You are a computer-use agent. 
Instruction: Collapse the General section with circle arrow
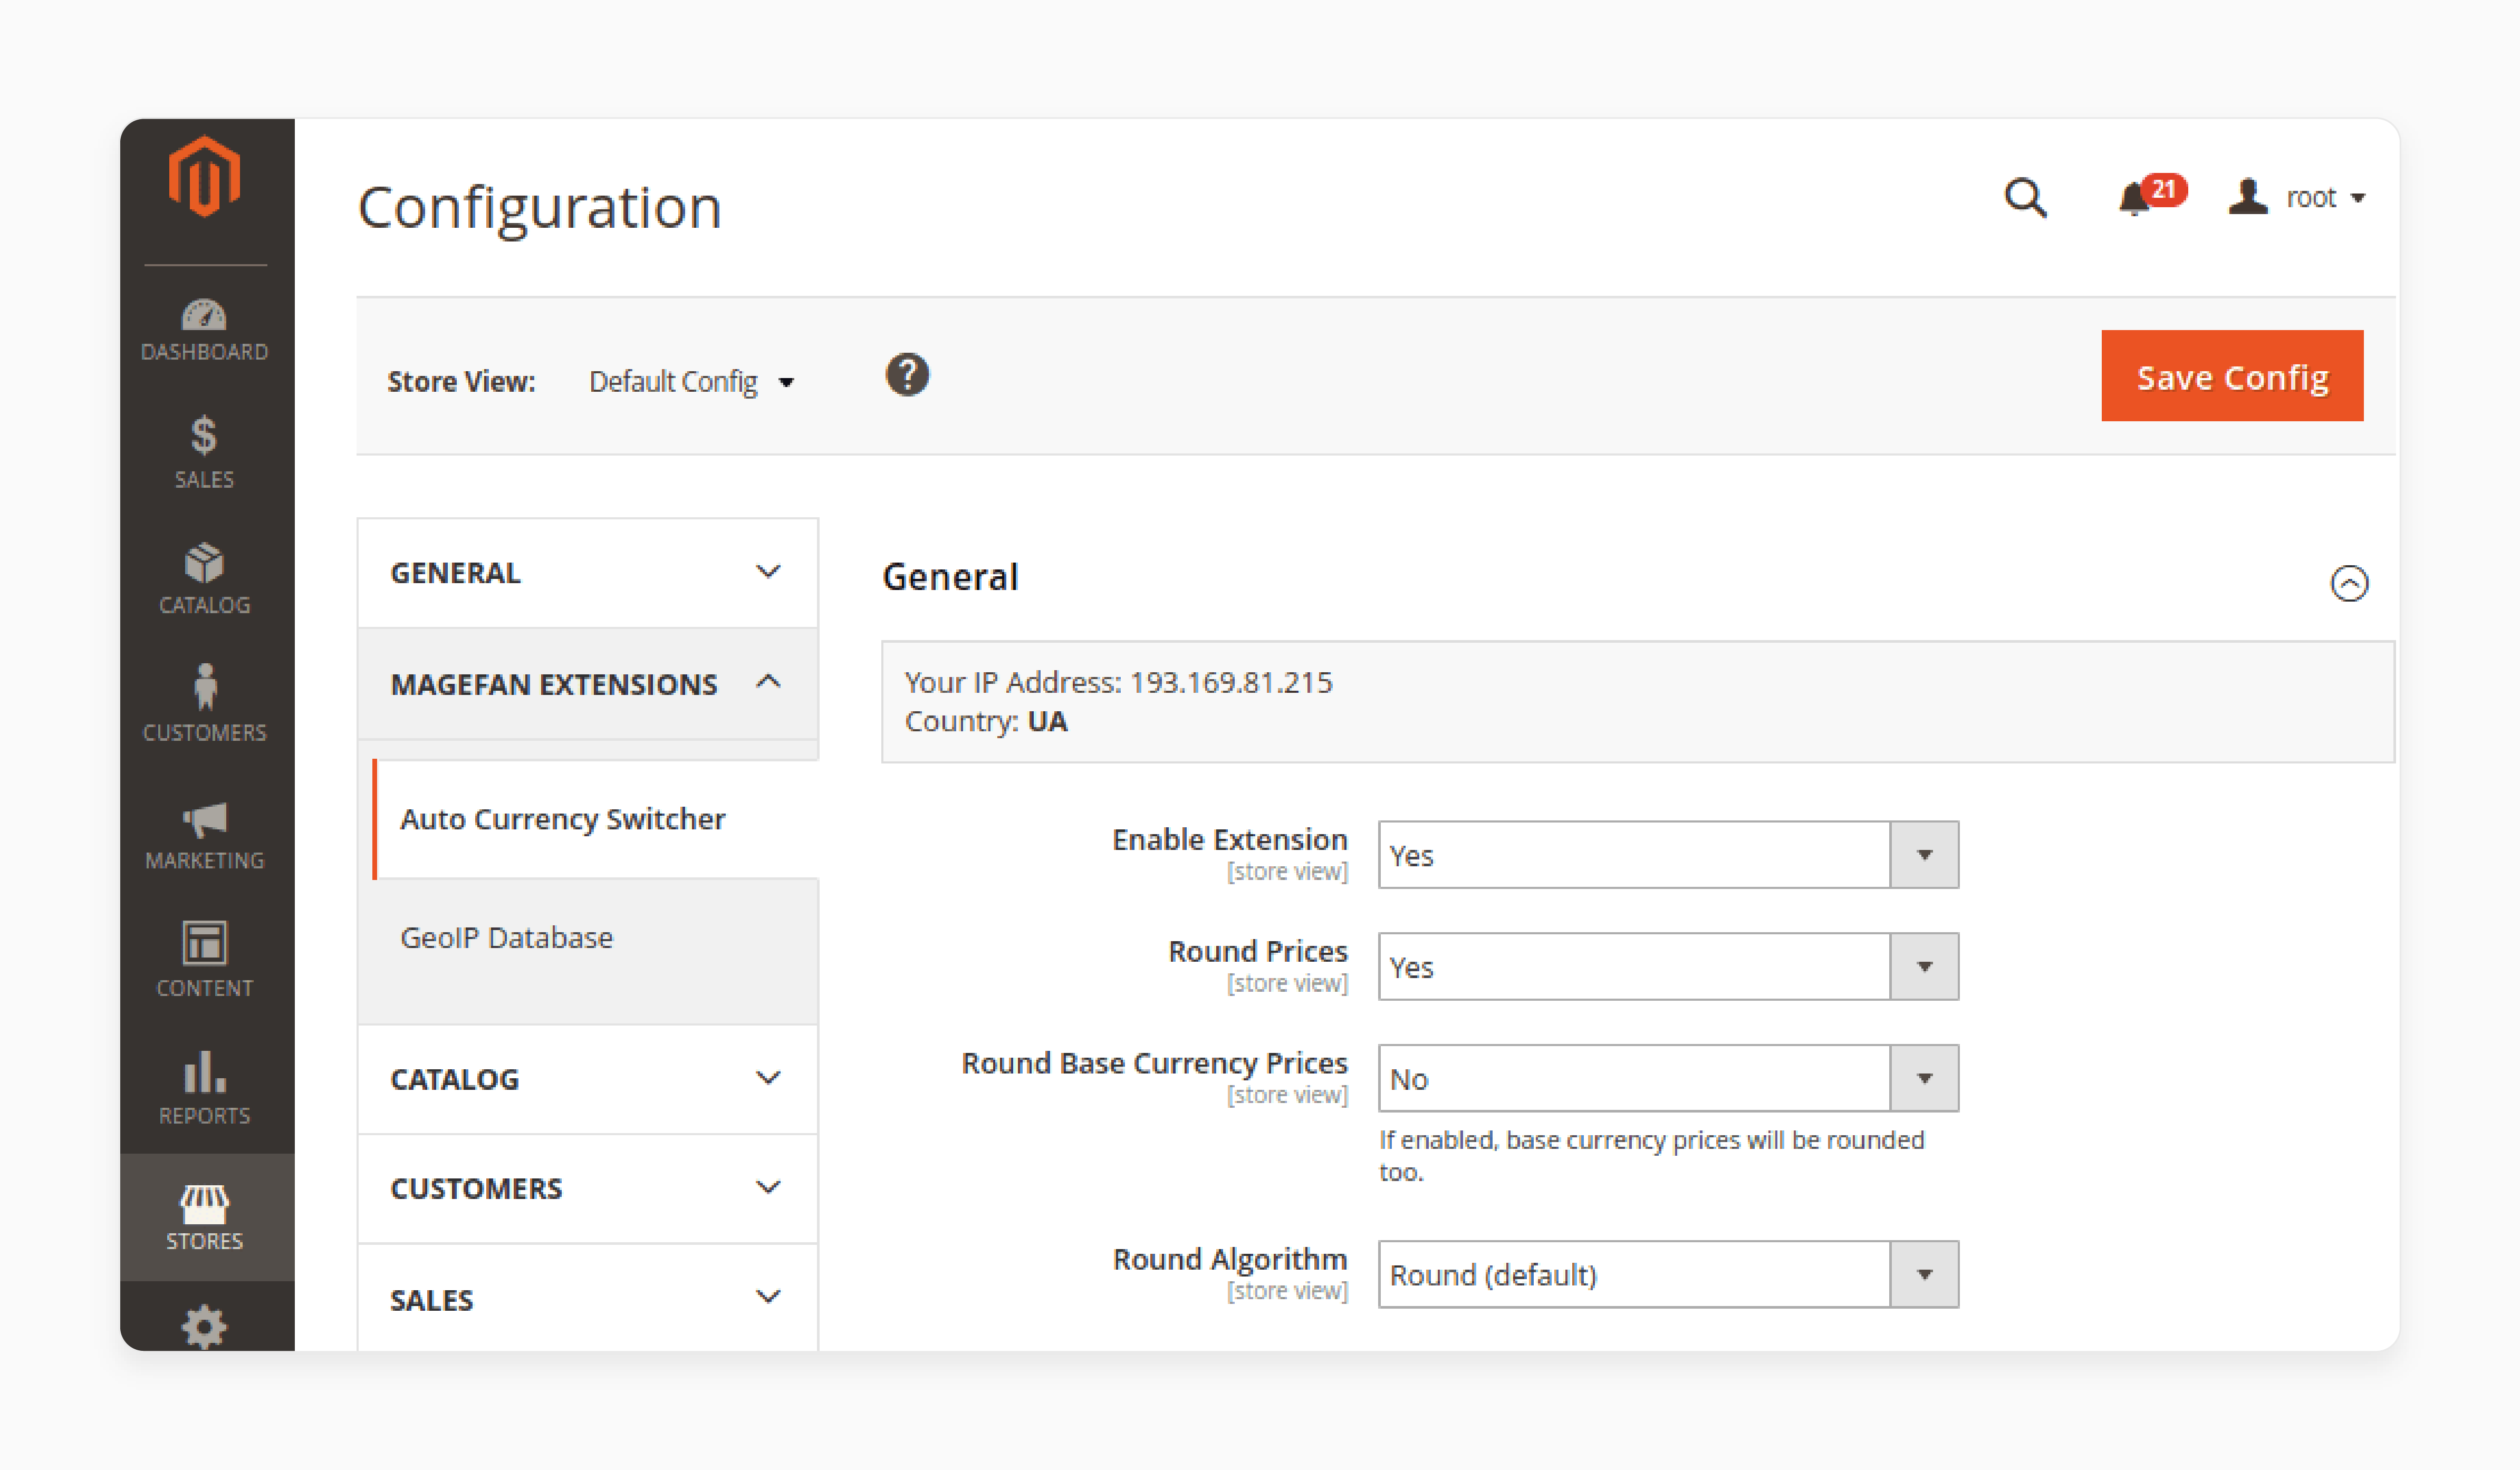point(2349,583)
